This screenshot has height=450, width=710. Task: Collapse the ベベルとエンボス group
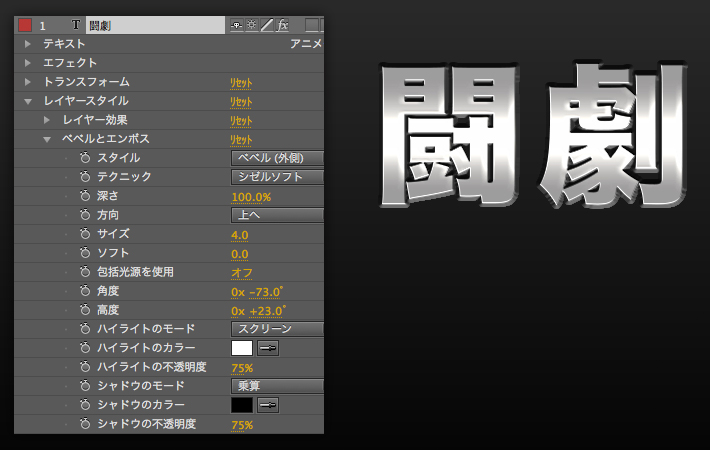point(47,139)
